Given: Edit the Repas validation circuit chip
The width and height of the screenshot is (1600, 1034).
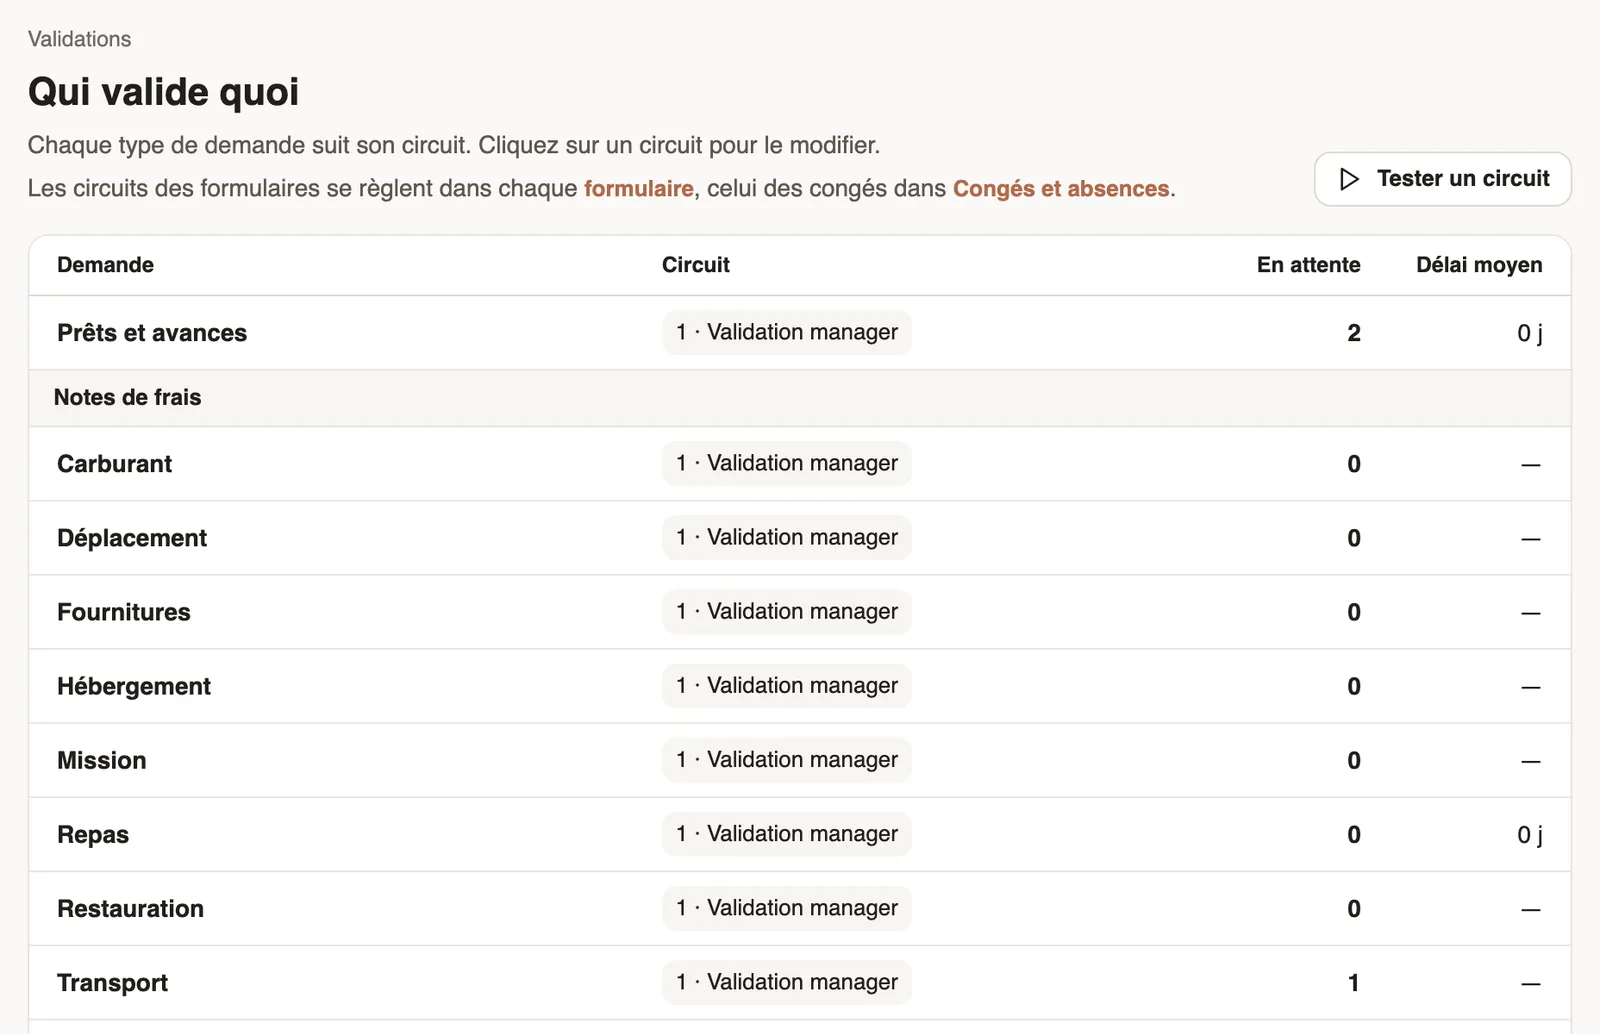Looking at the screenshot, I should [x=787, y=833].
